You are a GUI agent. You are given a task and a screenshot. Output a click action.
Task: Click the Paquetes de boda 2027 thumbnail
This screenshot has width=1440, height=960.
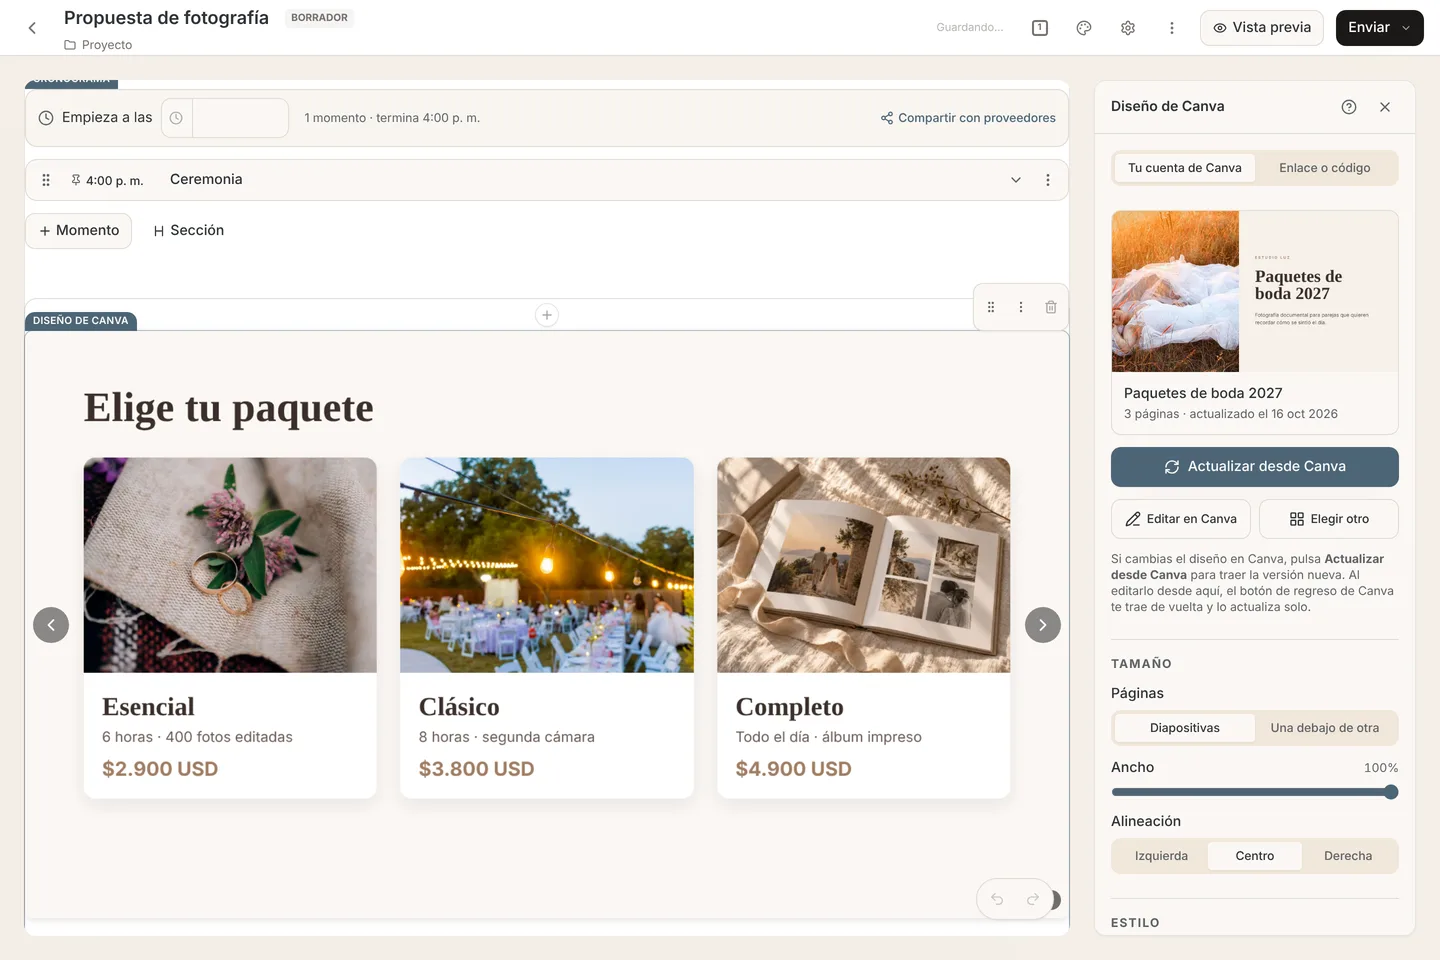click(1255, 291)
